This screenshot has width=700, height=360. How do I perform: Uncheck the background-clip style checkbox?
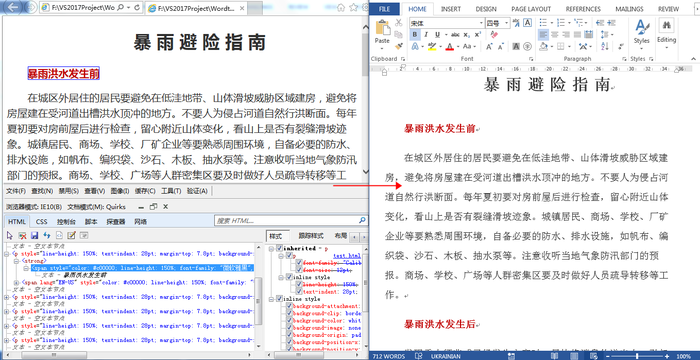[x=289, y=314]
